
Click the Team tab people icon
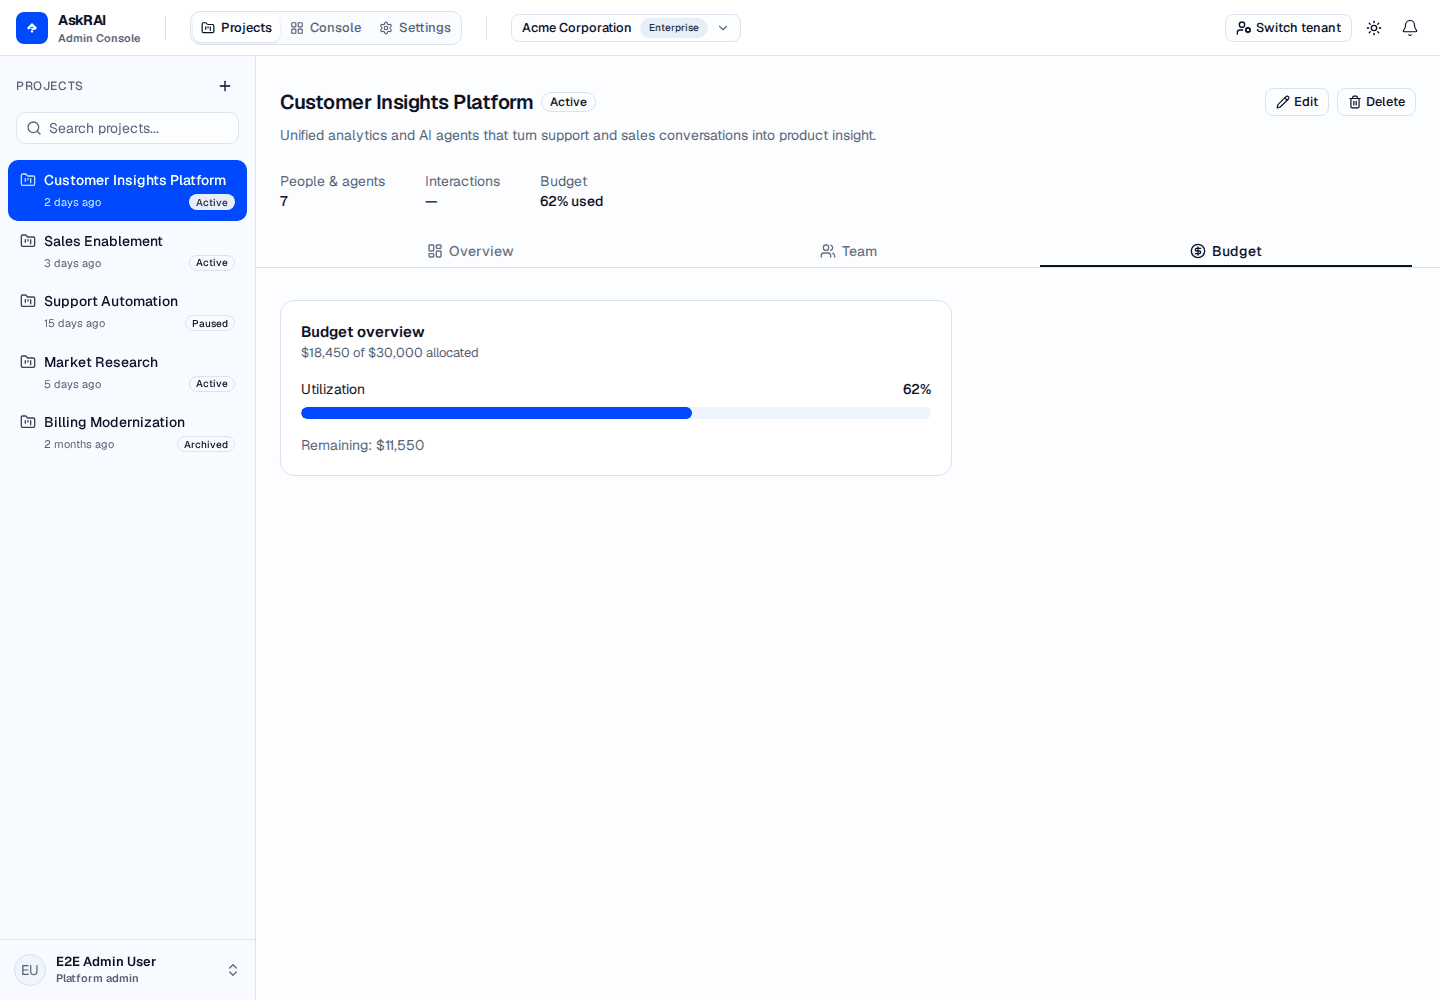coord(828,251)
